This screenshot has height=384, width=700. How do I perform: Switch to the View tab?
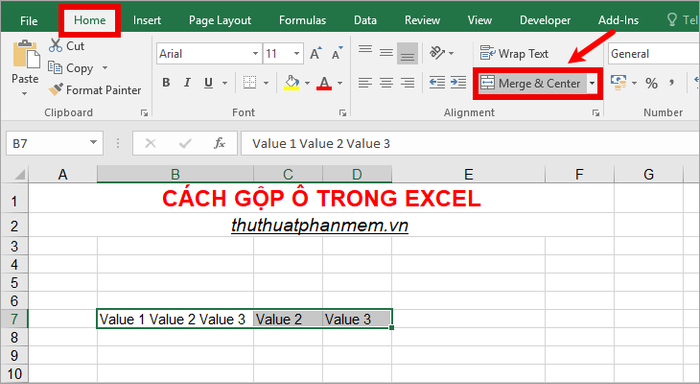click(479, 20)
